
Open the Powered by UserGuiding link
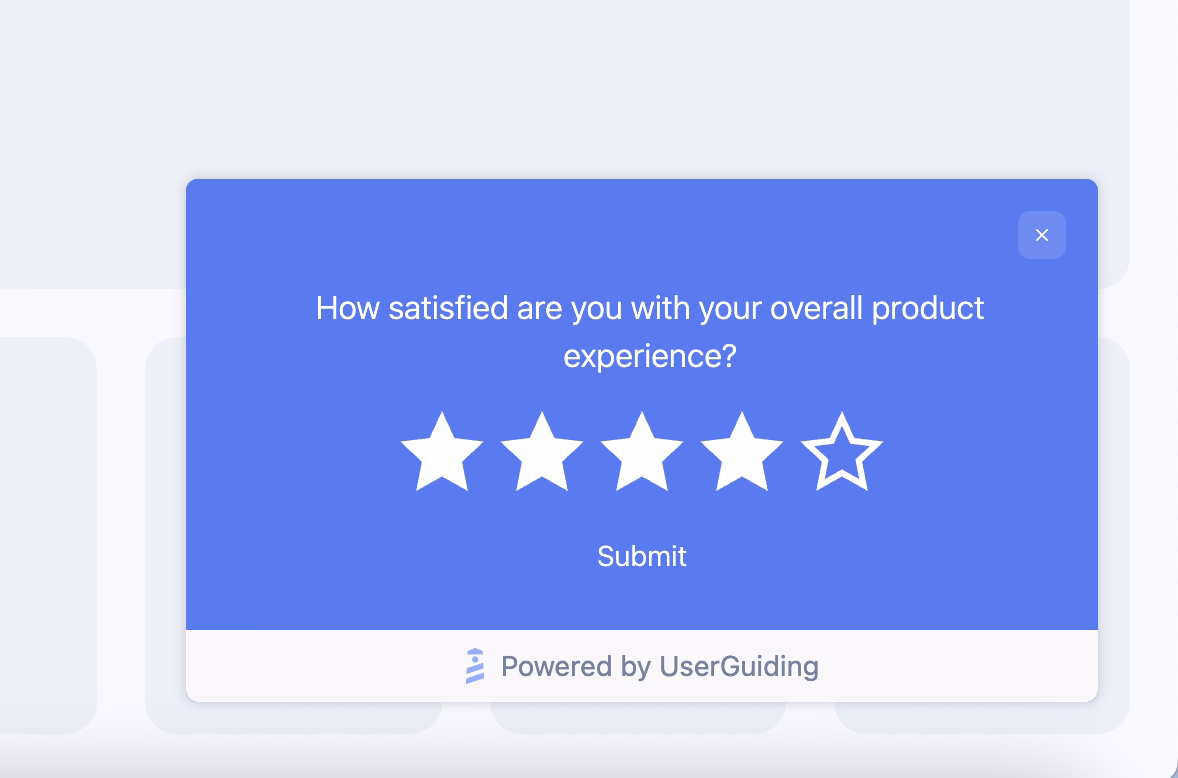pos(660,666)
